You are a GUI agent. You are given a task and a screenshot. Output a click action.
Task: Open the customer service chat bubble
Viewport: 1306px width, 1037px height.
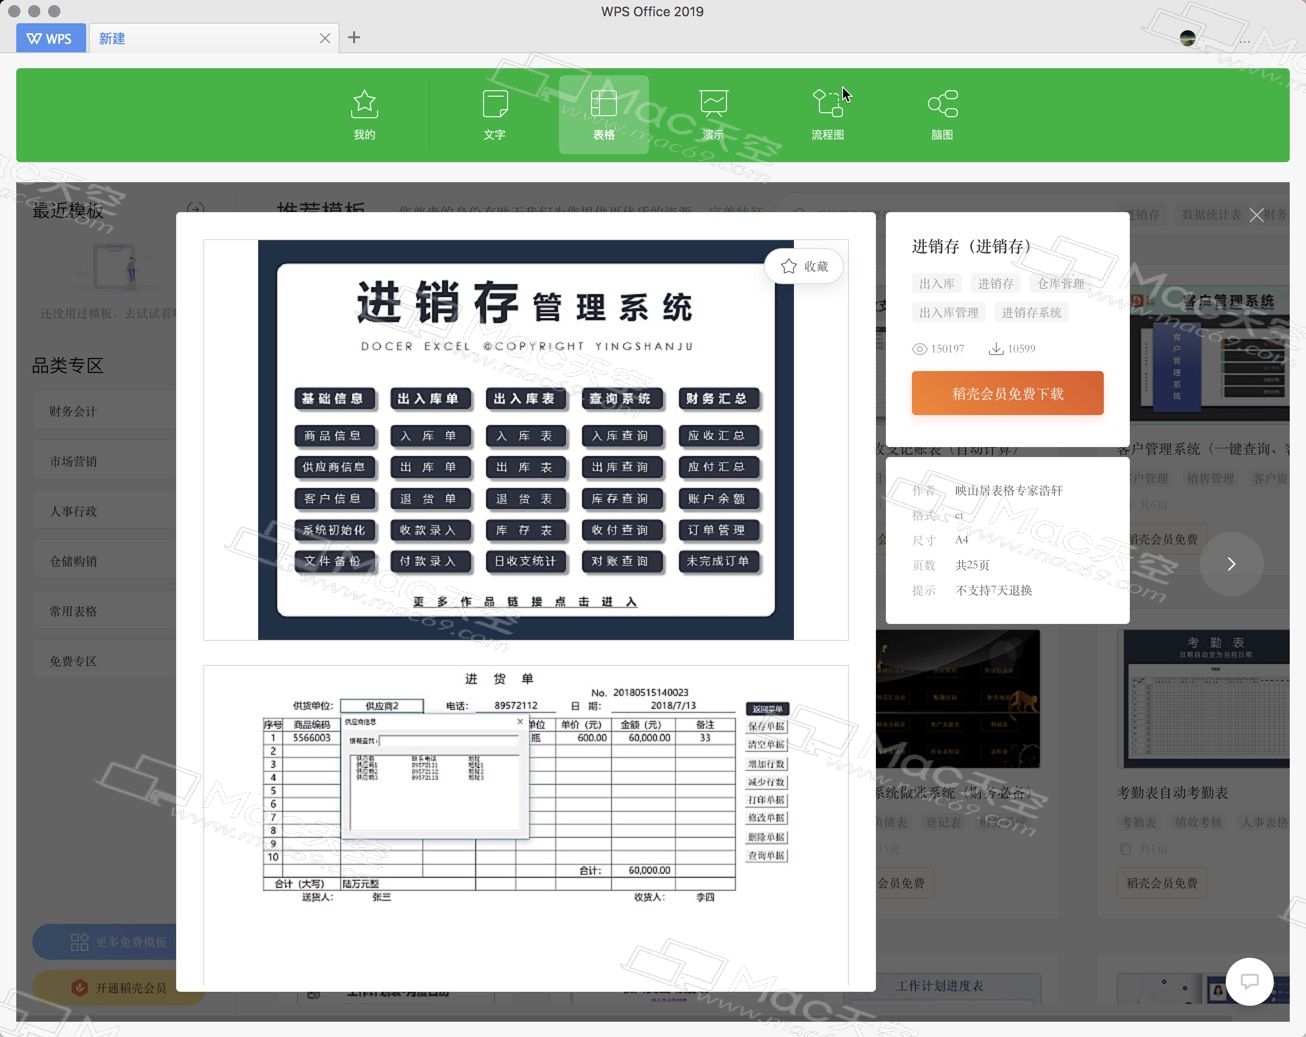[1250, 982]
